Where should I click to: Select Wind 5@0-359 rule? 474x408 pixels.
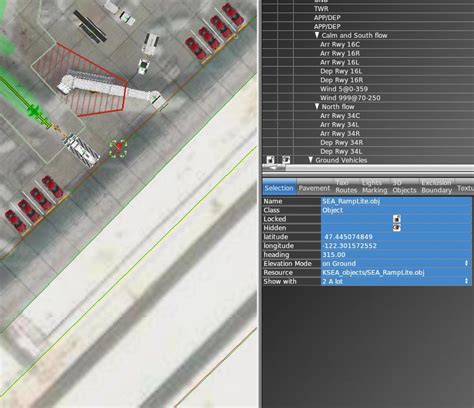[x=344, y=89]
